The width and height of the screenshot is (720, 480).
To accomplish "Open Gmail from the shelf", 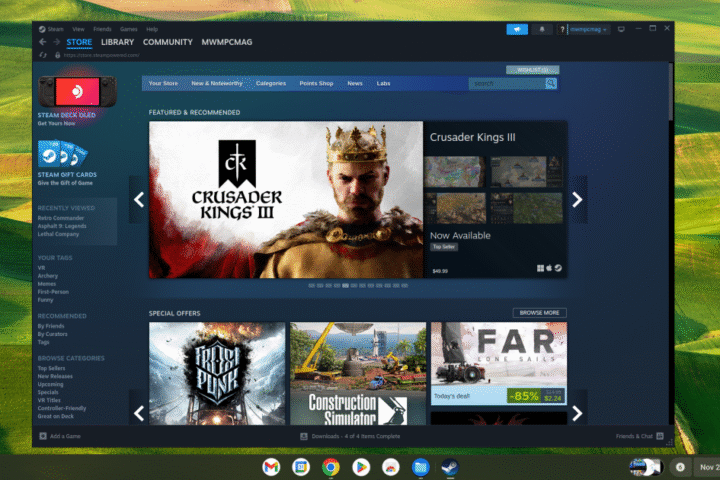I will [271, 467].
